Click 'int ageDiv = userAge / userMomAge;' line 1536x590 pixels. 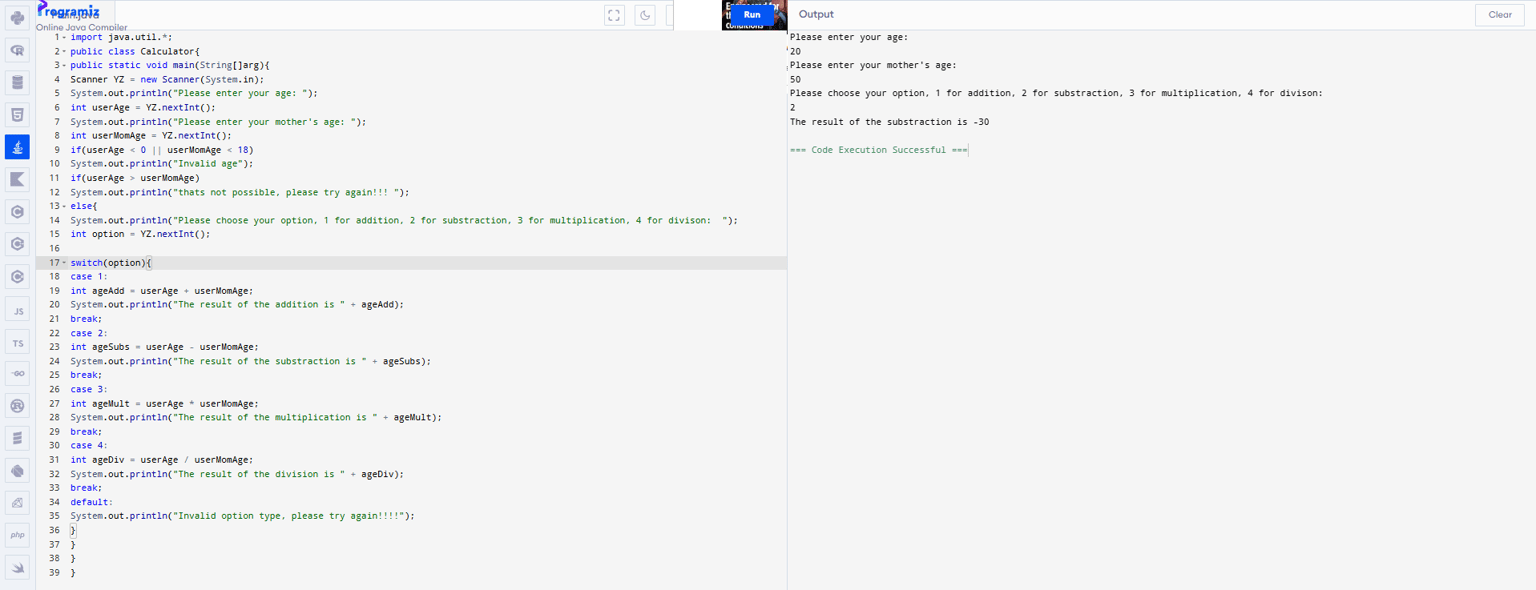click(162, 460)
